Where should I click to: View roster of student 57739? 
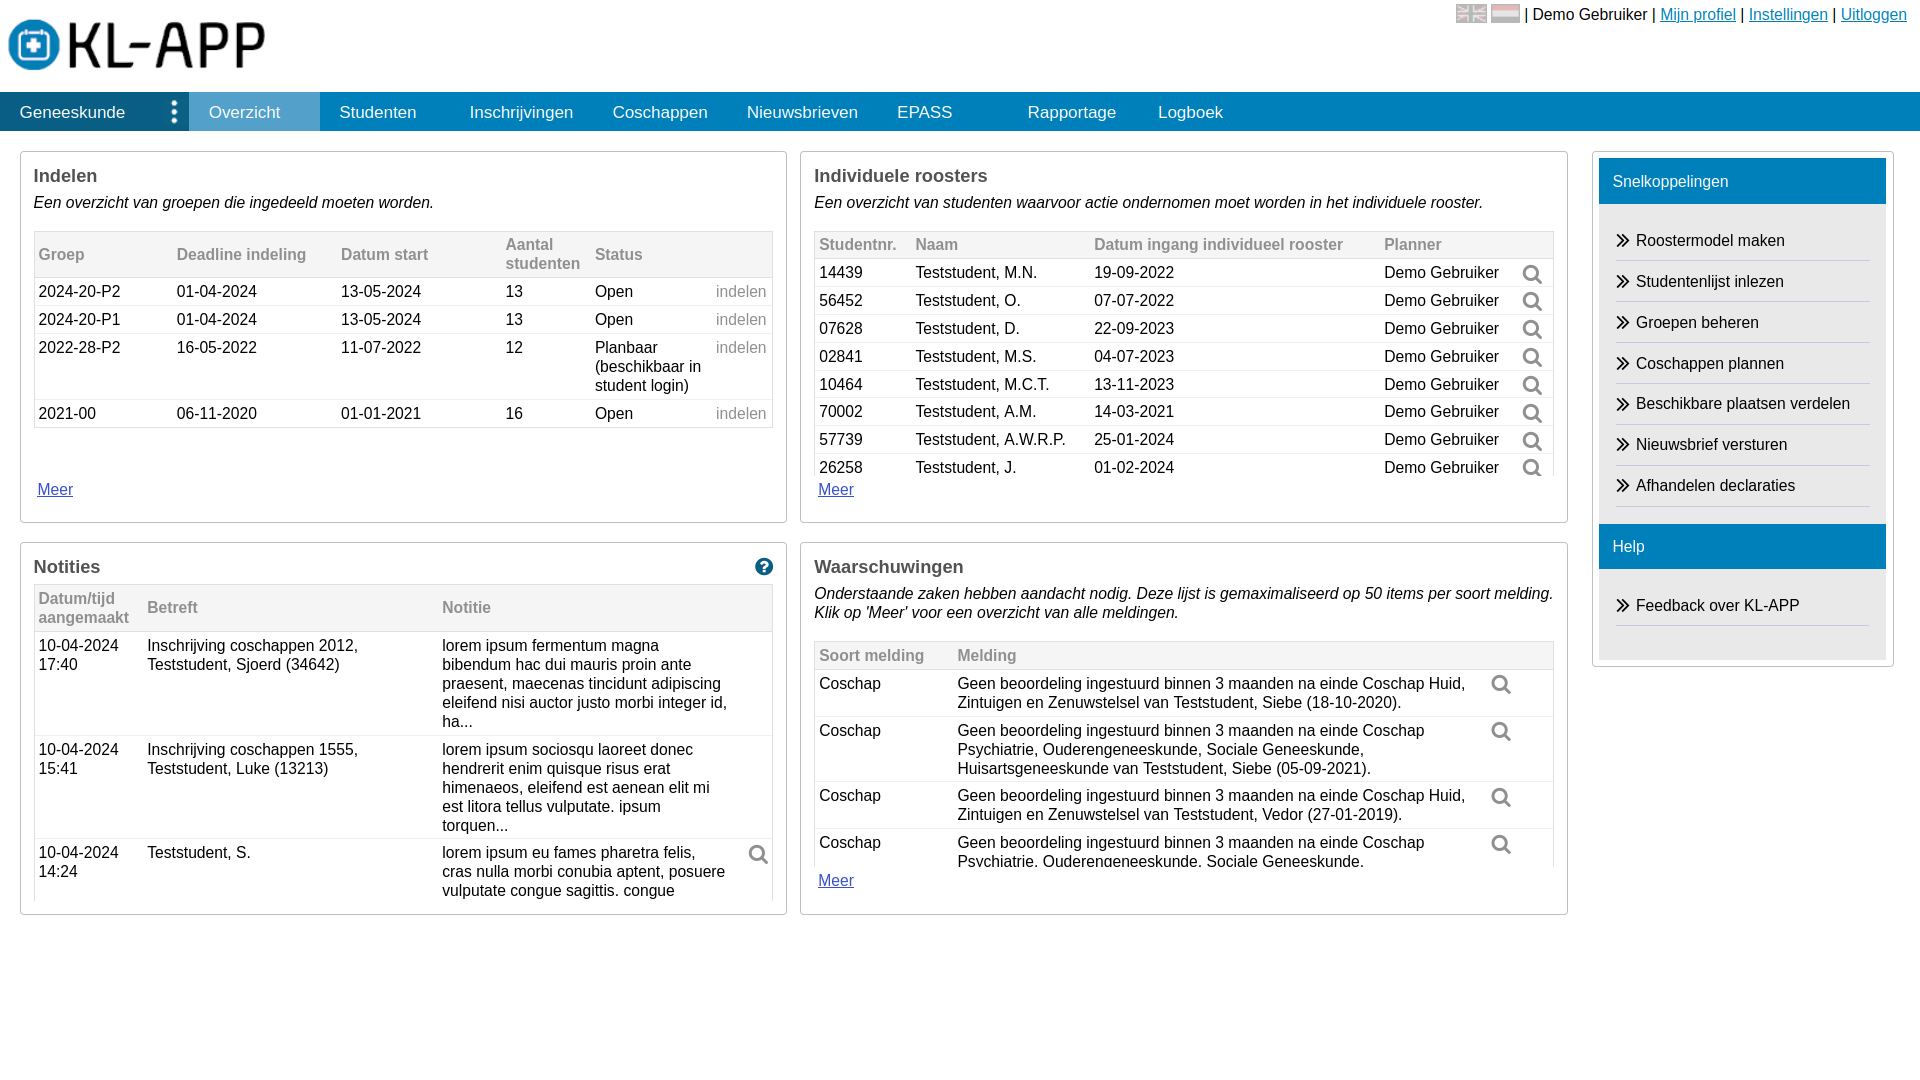coord(1532,441)
